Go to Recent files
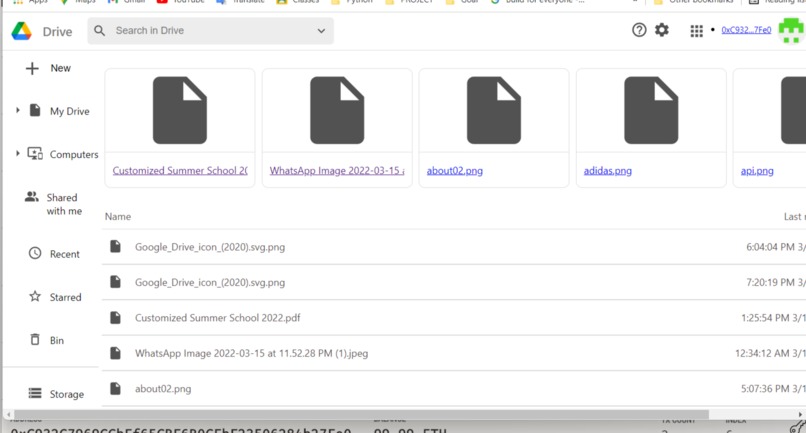806x433 pixels. pyautogui.click(x=65, y=254)
